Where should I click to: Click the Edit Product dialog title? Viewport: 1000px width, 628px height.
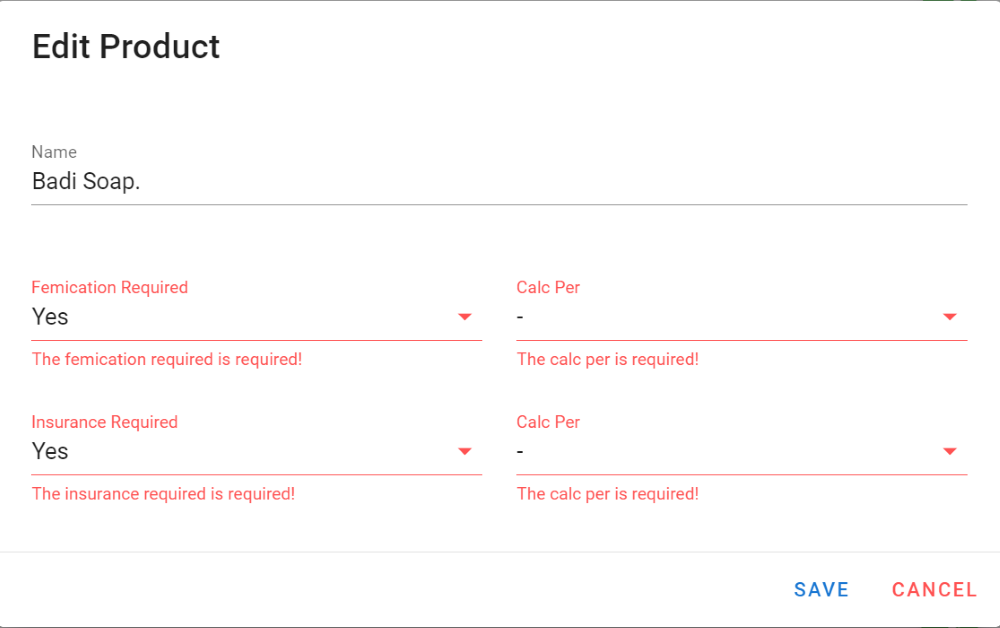pos(126,47)
